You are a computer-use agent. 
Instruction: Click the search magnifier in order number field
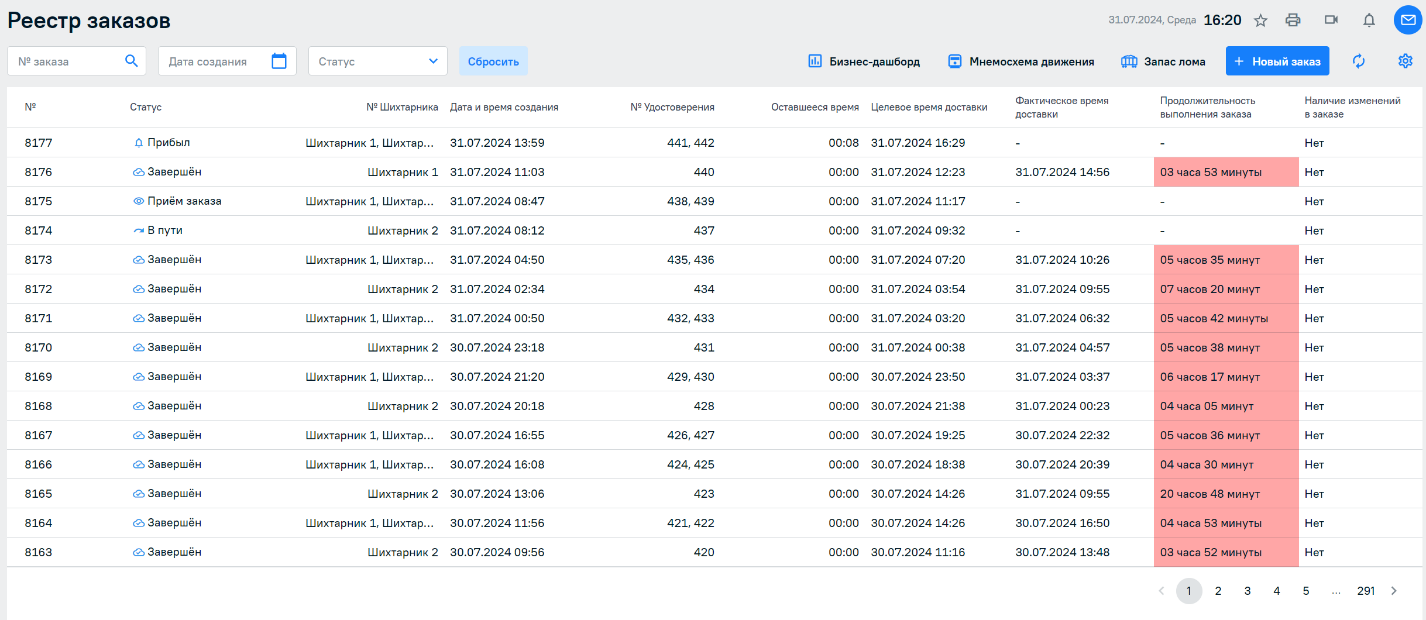pyautogui.click(x=131, y=61)
